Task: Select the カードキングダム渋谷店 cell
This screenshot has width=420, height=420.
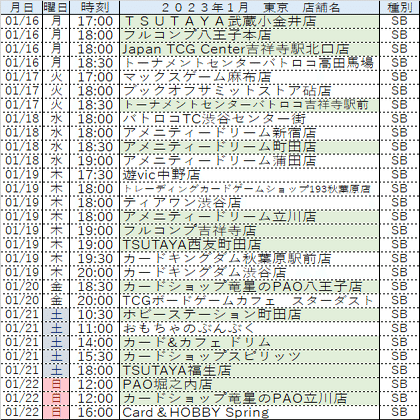Action: 249,273
